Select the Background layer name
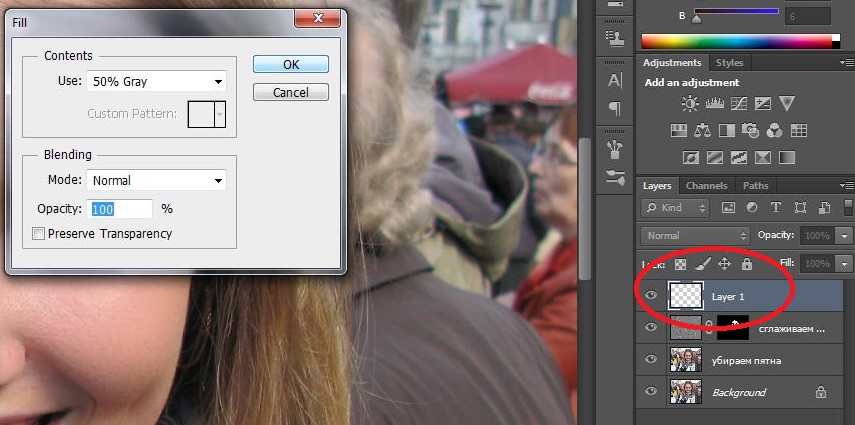This screenshot has height=425, width=855. click(739, 392)
